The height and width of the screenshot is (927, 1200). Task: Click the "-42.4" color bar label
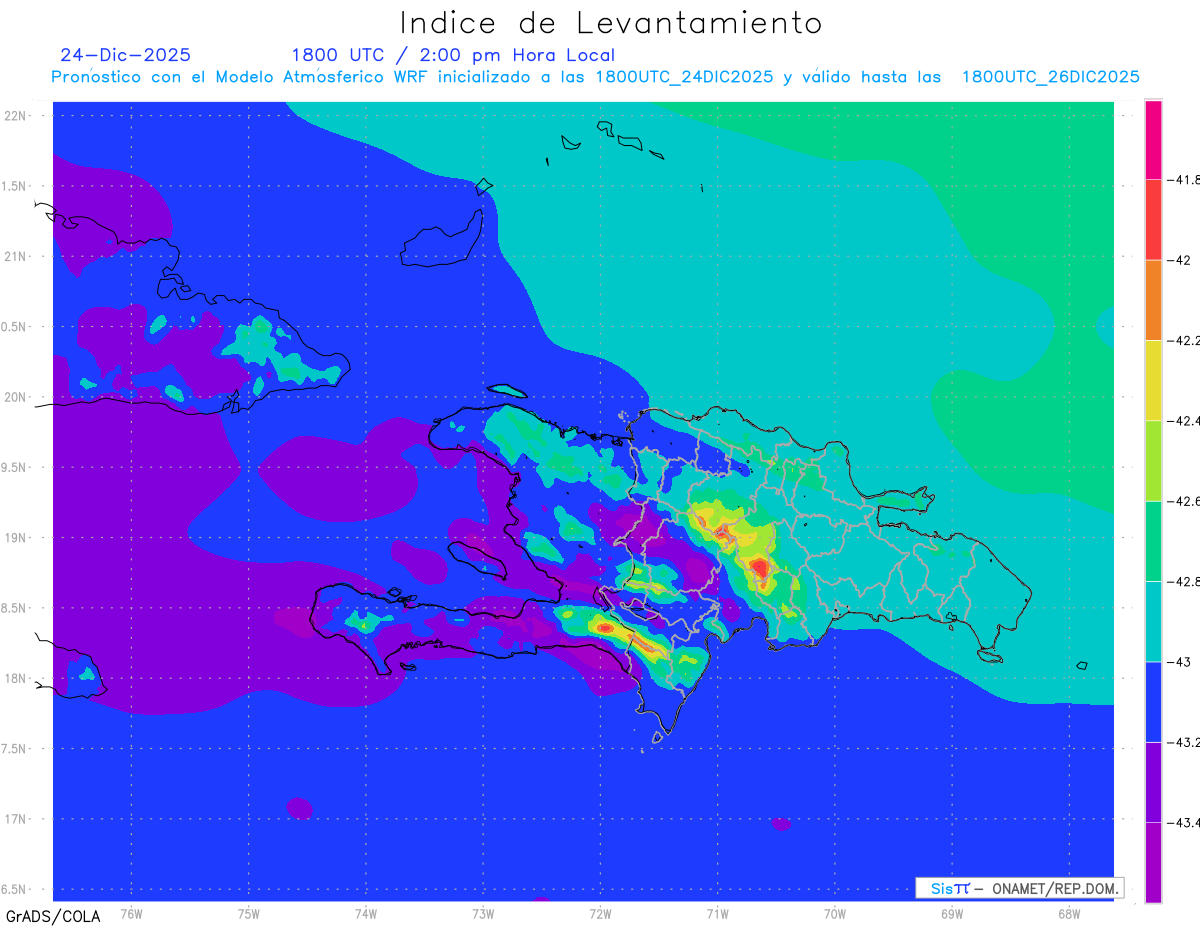pyautogui.click(x=1183, y=420)
